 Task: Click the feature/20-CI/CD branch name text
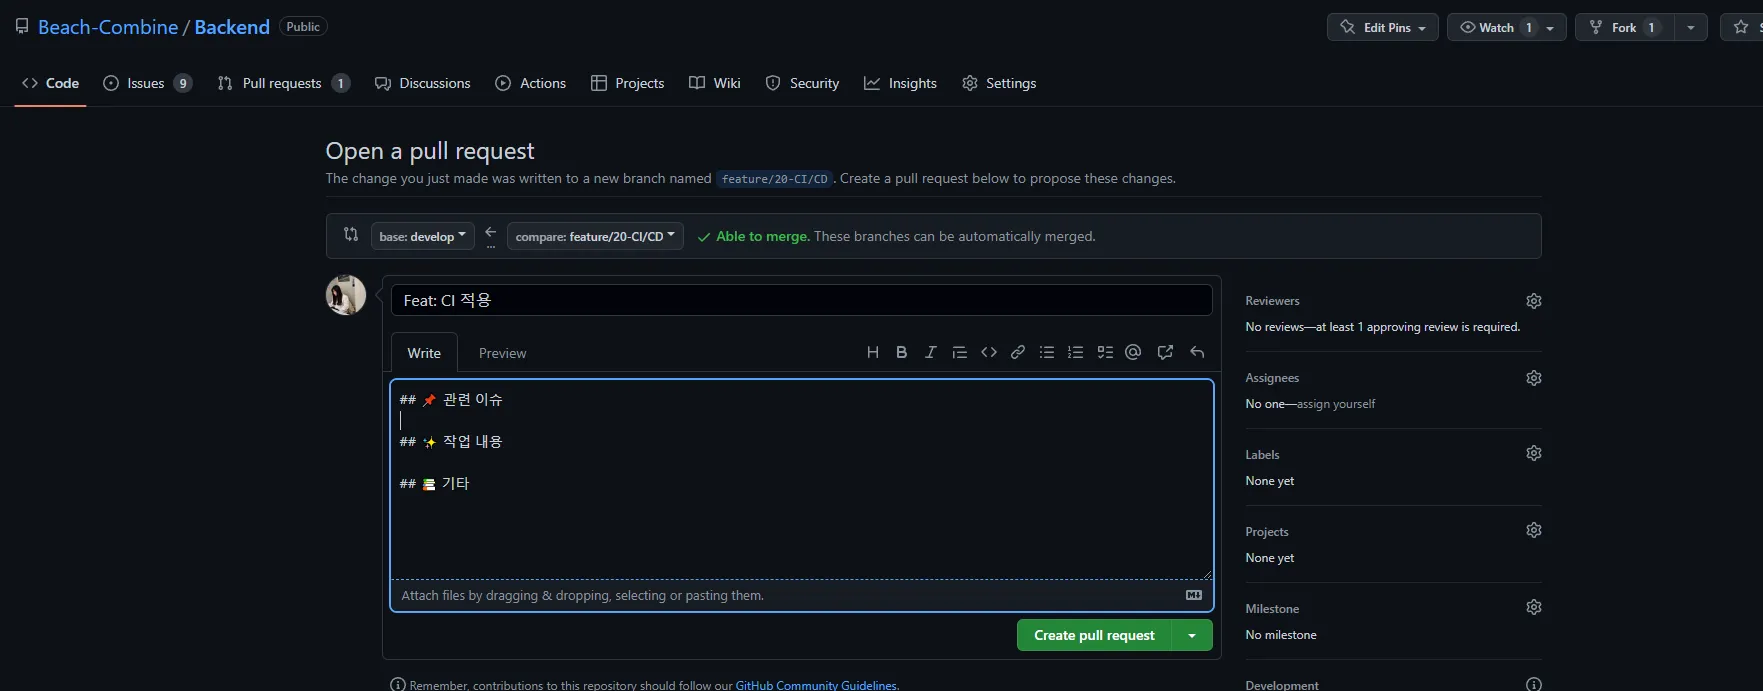pyautogui.click(x=775, y=179)
